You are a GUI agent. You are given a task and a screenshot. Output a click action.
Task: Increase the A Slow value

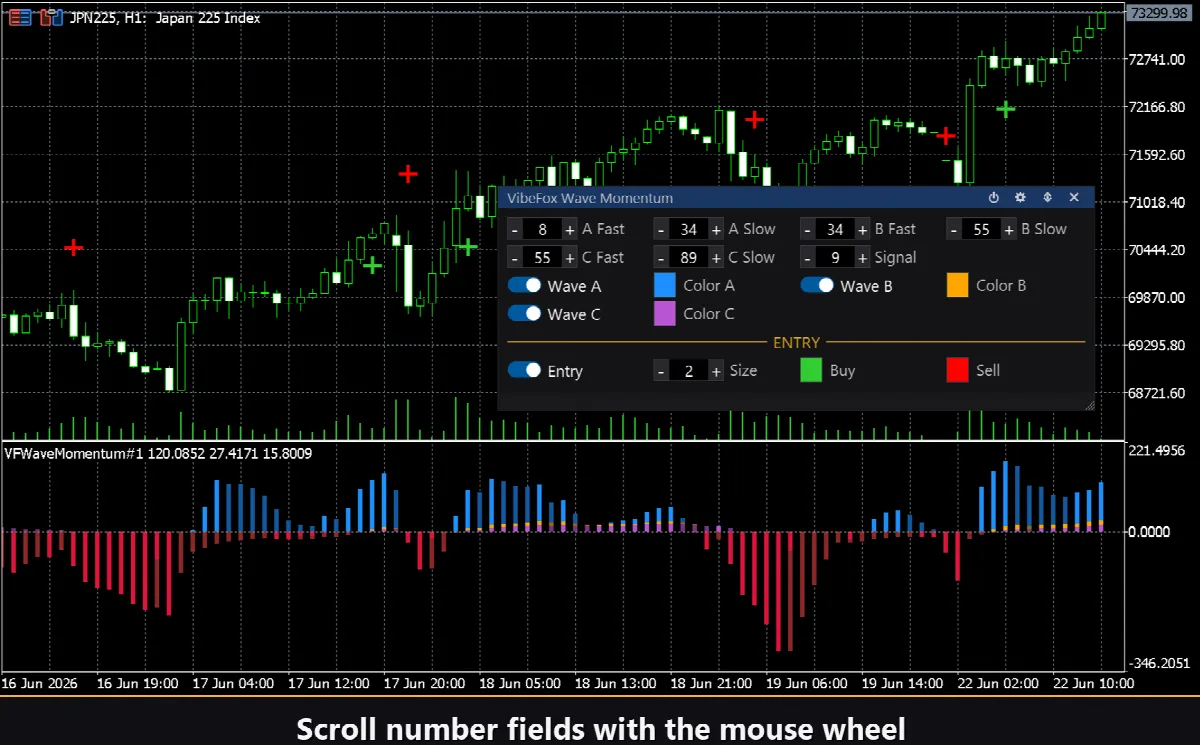[x=716, y=230]
